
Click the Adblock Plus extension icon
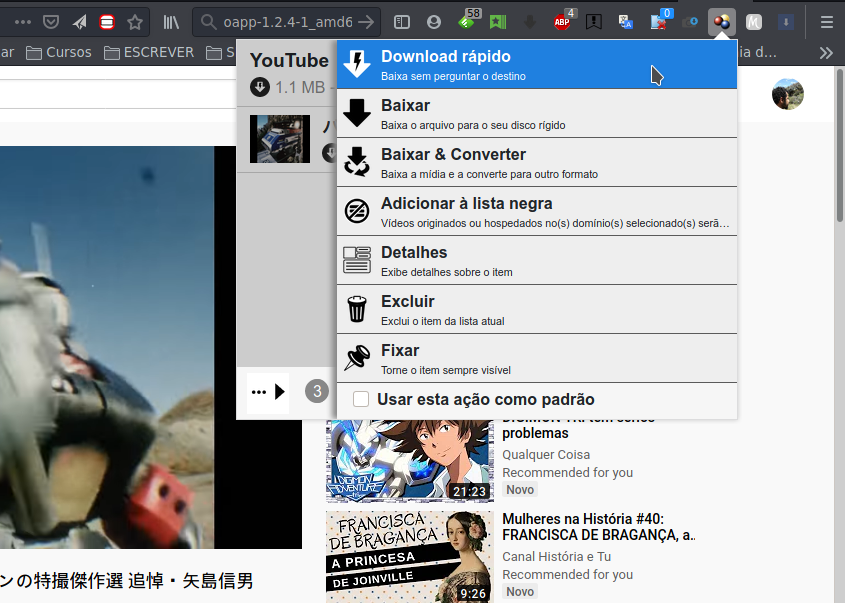(x=560, y=20)
